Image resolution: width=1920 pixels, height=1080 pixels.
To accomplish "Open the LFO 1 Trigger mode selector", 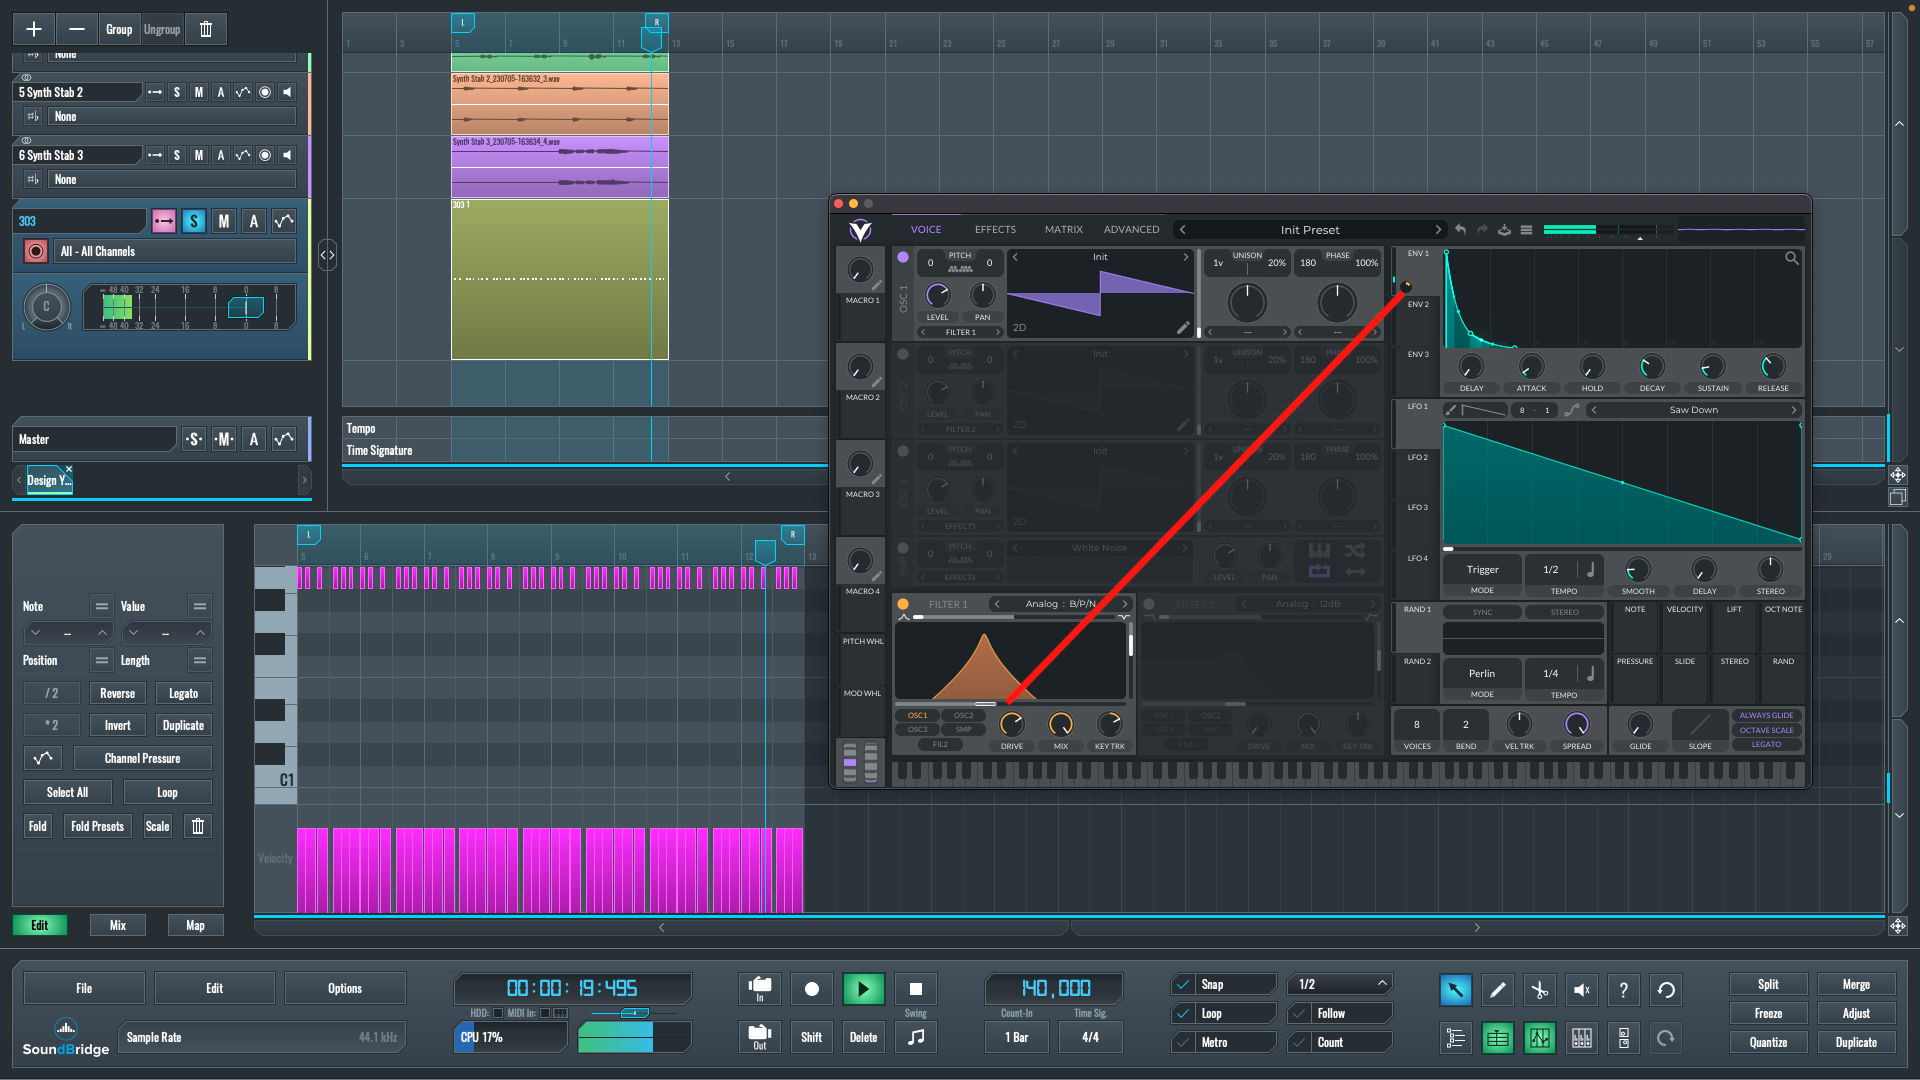I will [1482, 570].
